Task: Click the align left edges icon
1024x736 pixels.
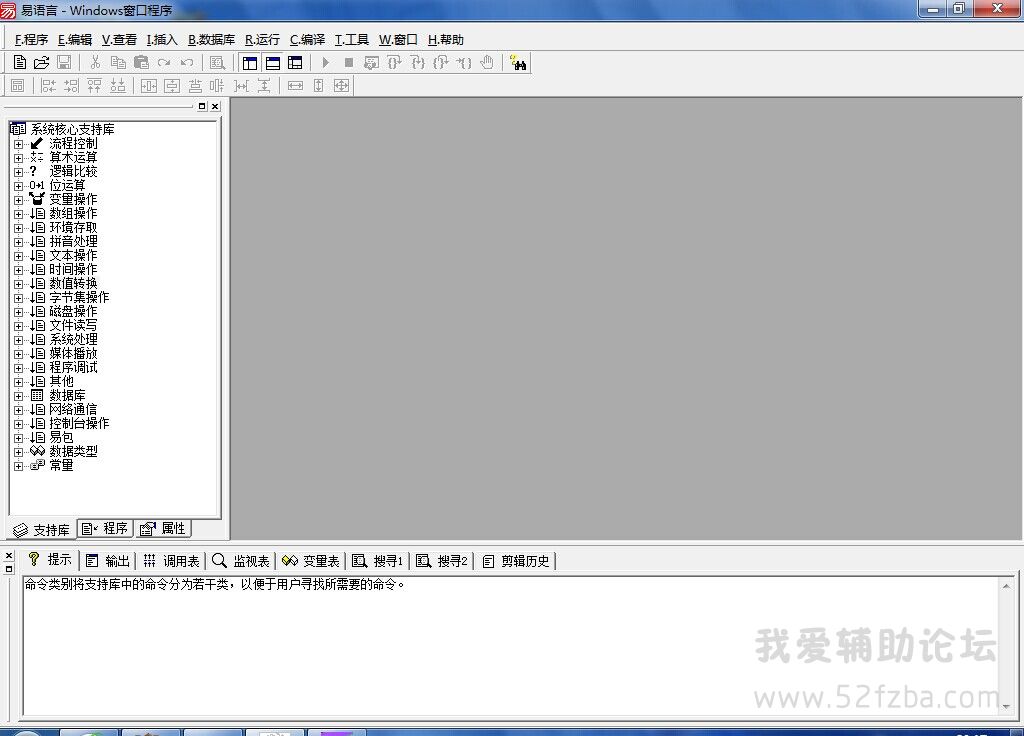Action: [x=48, y=86]
